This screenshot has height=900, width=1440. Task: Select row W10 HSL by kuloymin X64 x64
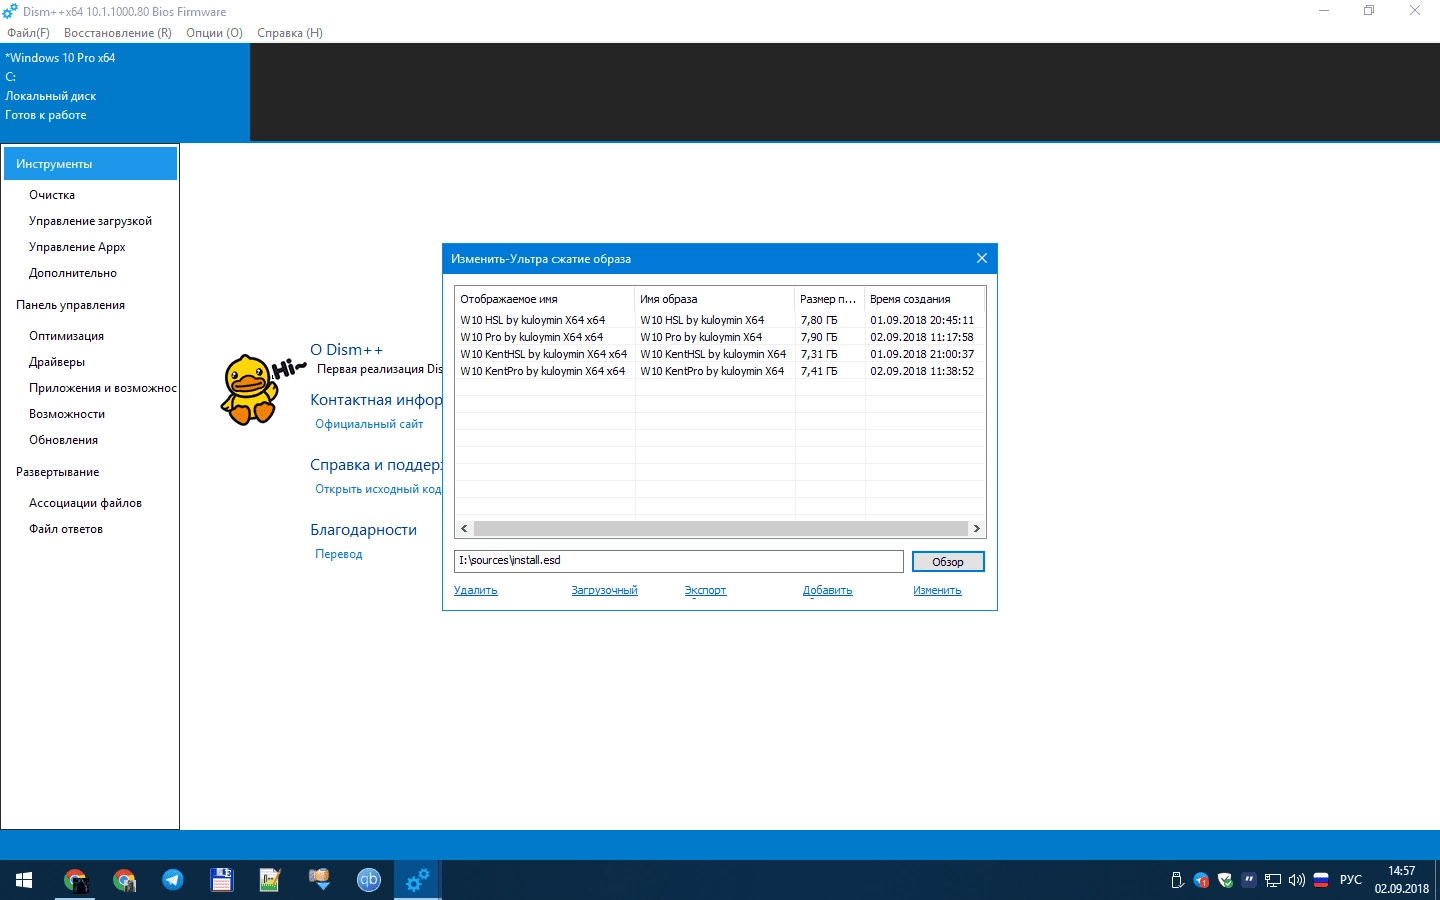720,320
